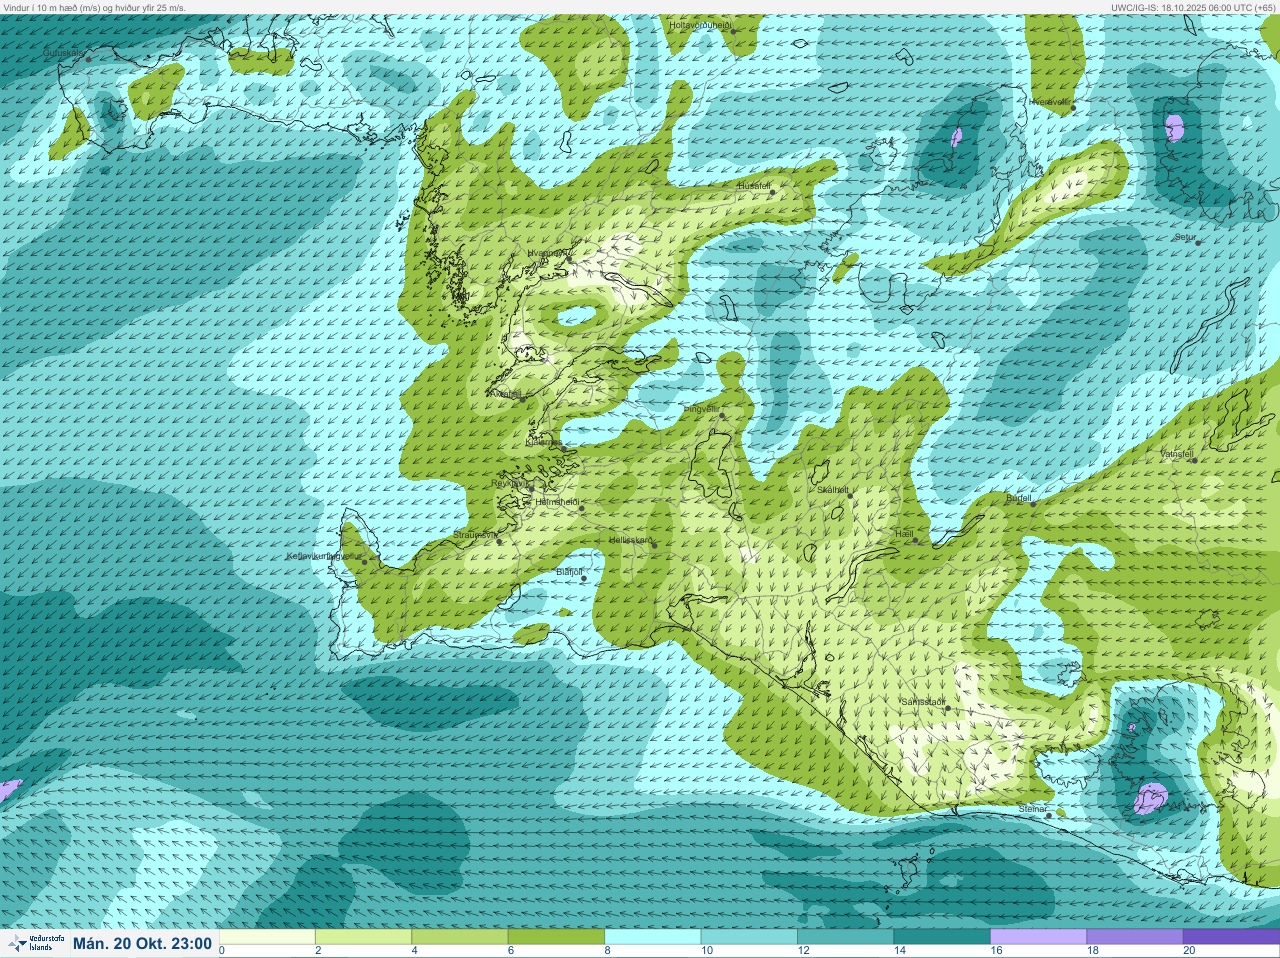Viewport: 1280px width, 958px height.
Task: Select the 4–6 m/s green legend swatch
Action: [459, 937]
